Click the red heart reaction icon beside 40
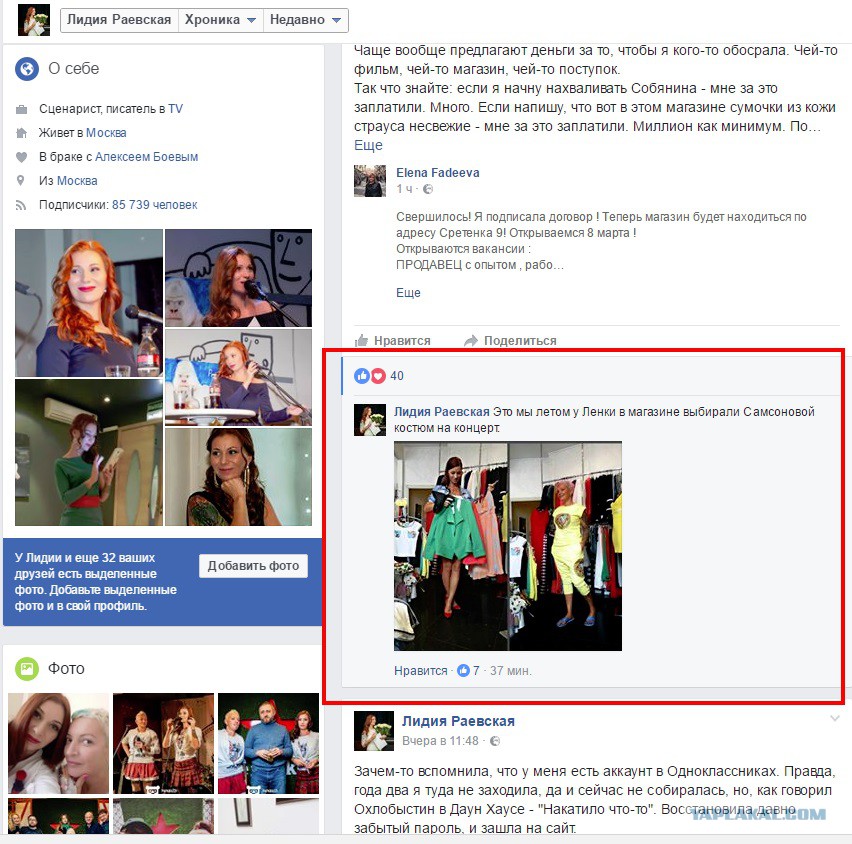The image size is (852, 844). coord(378,376)
